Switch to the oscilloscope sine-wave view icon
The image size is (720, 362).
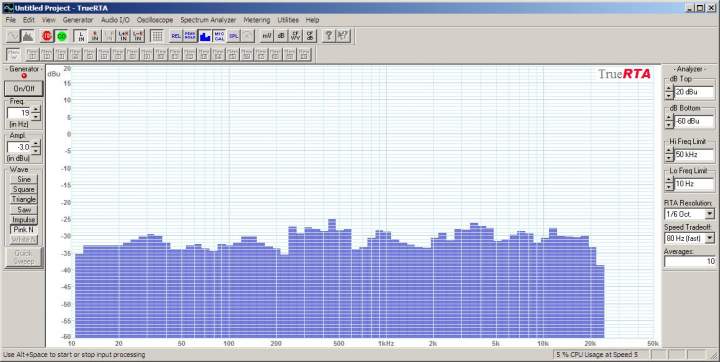pyautogui.click(x=13, y=36)
